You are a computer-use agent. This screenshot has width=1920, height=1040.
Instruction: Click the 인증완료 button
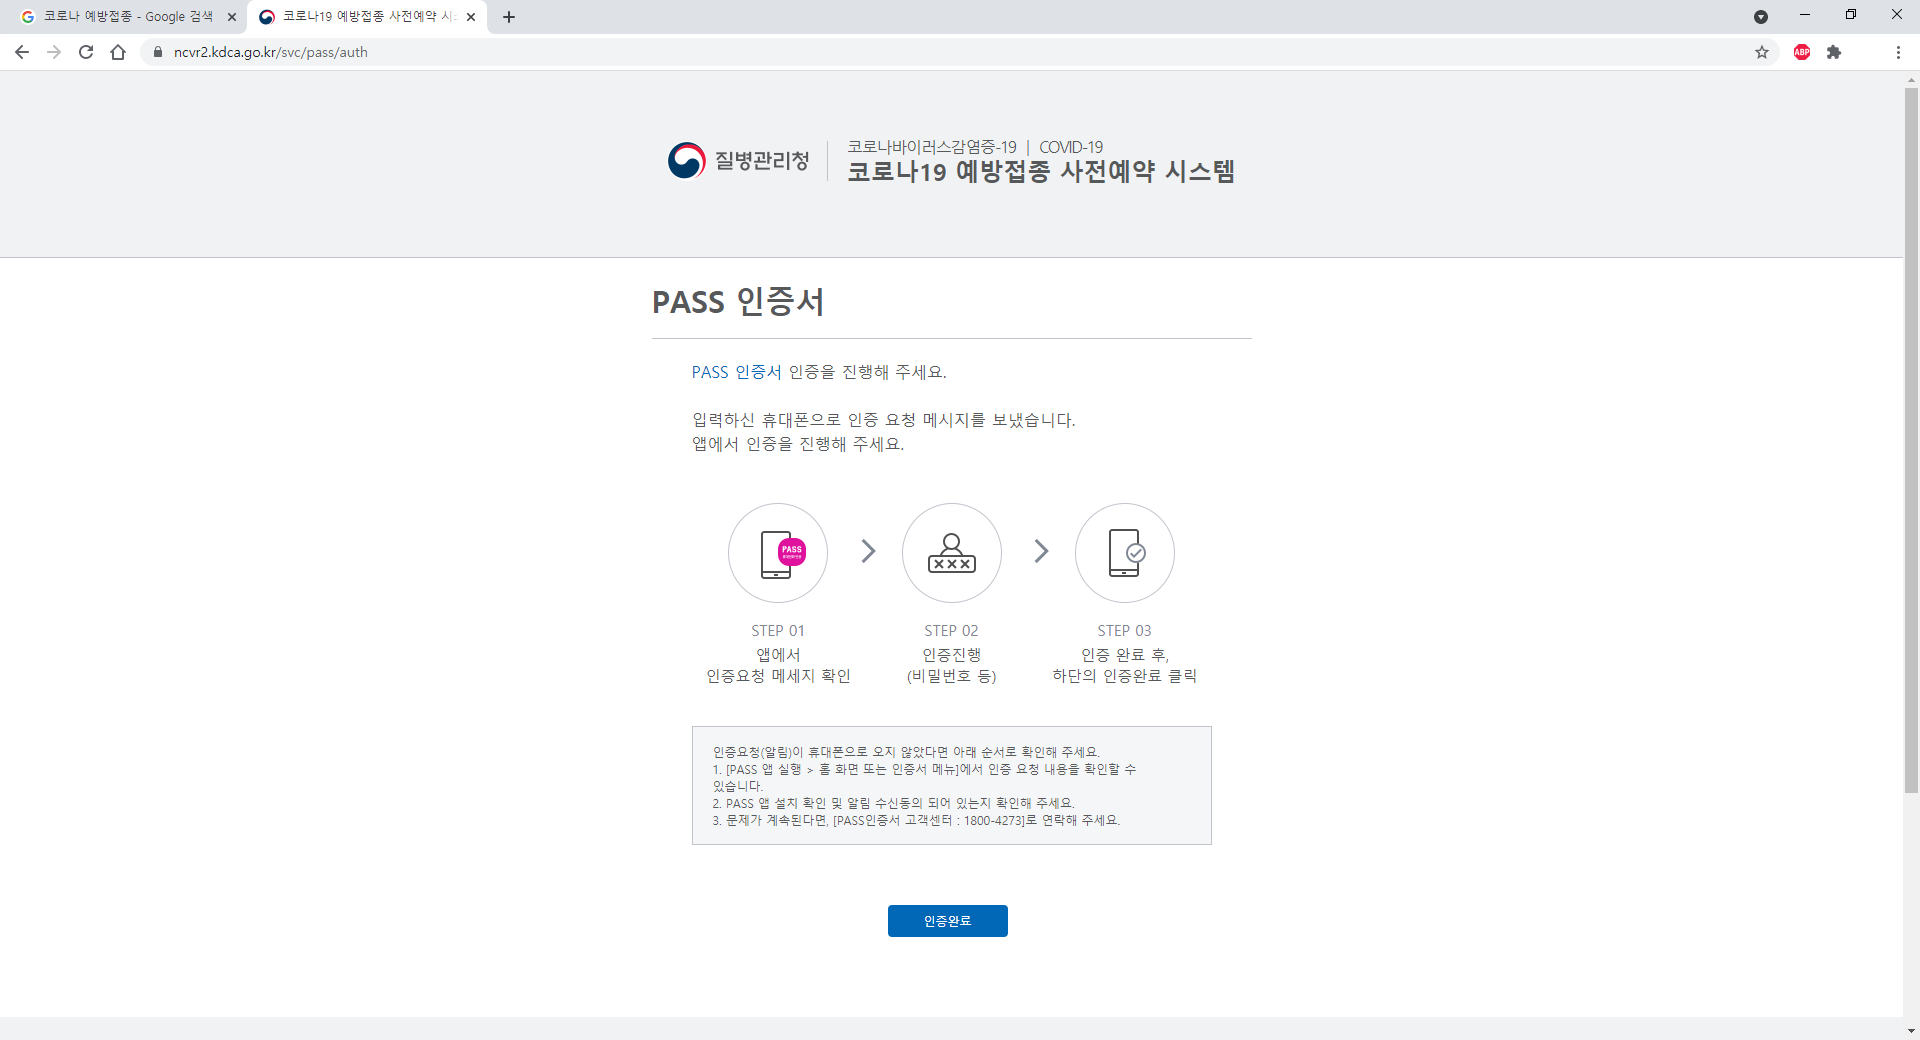click(947, 921)
